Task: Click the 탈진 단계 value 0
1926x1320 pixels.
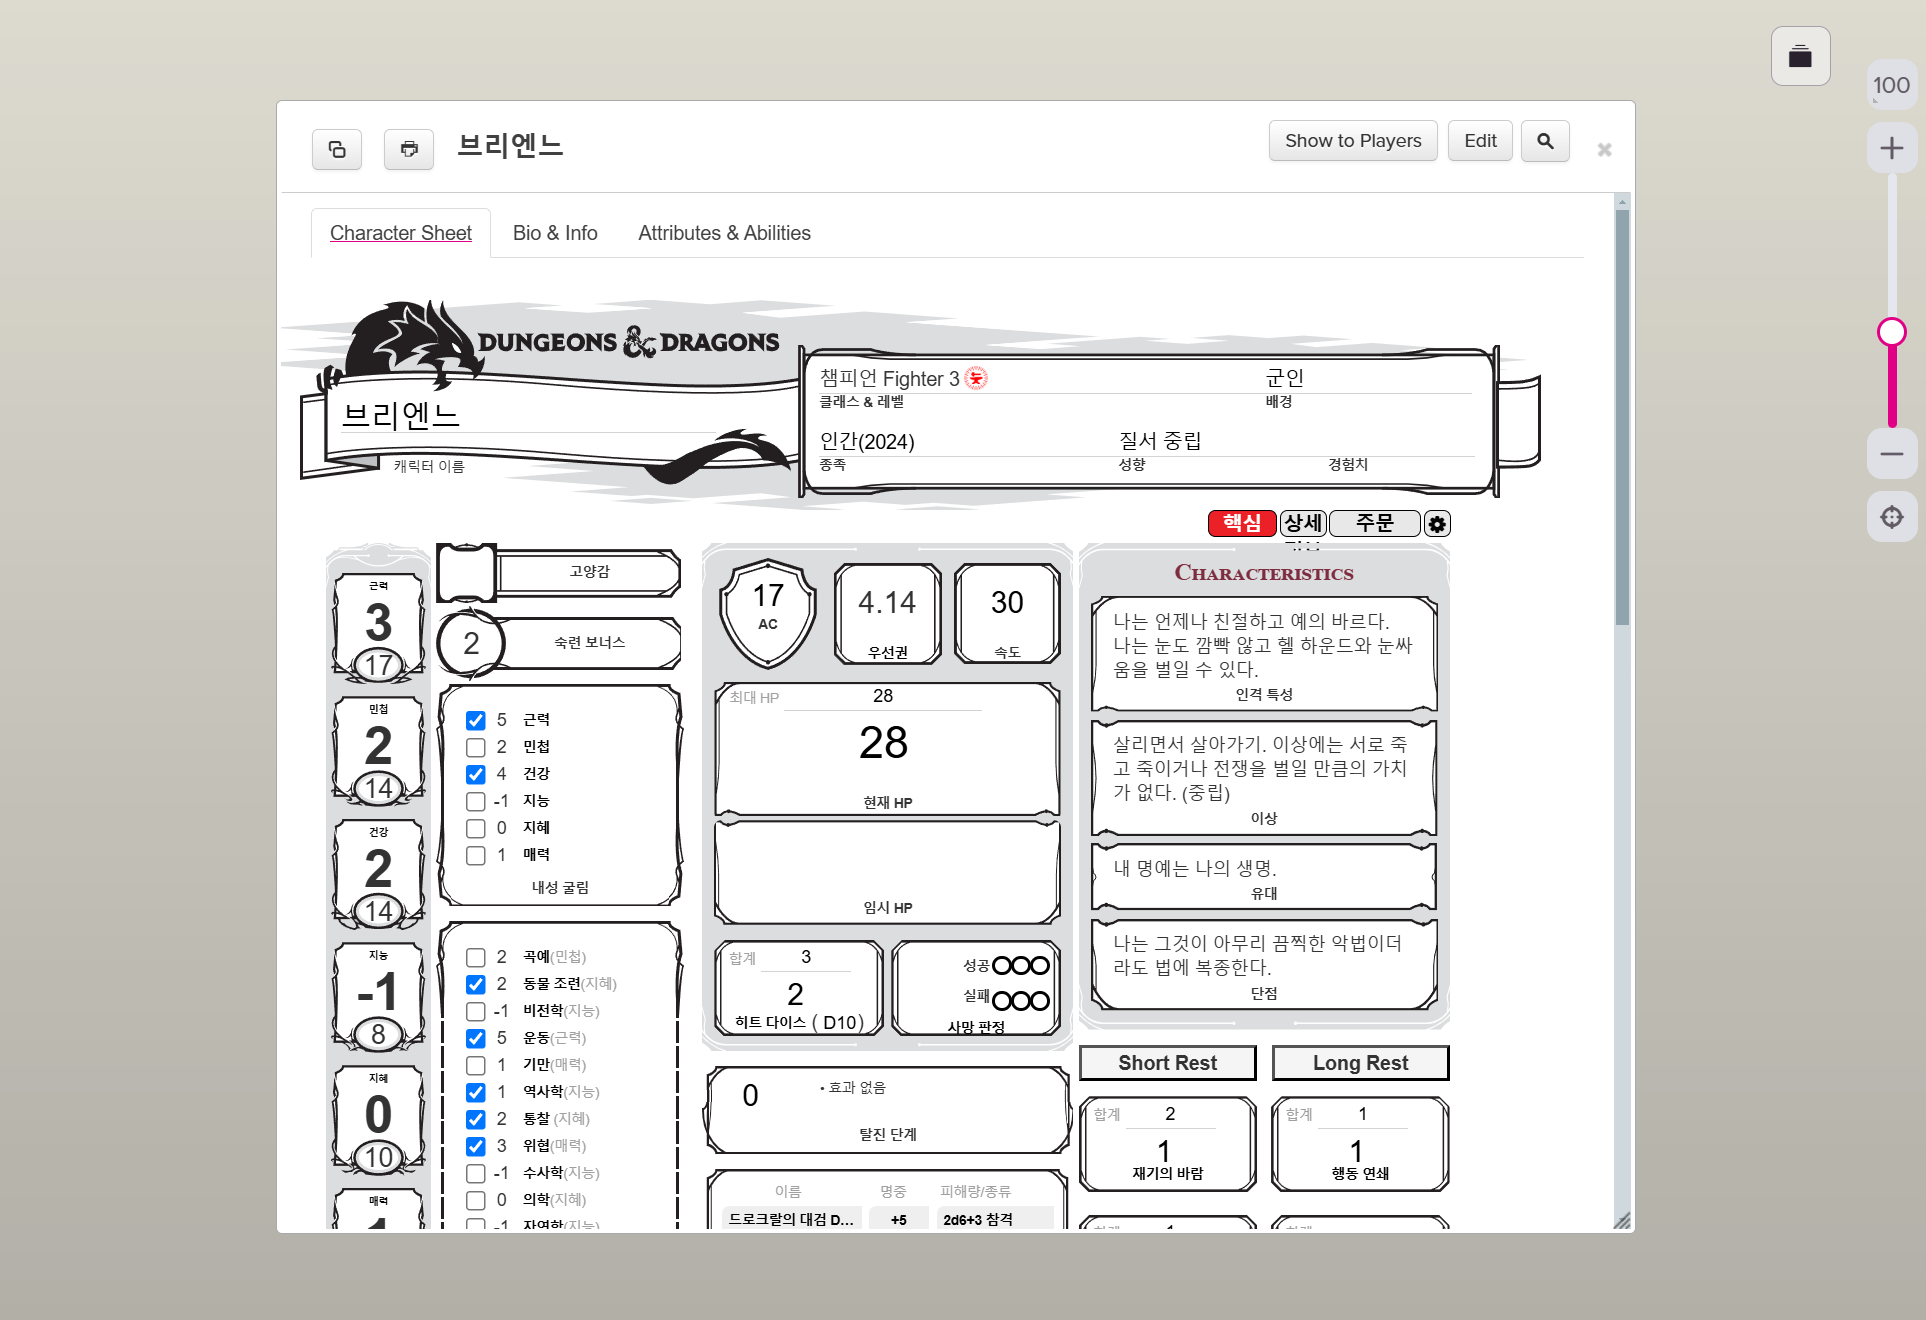Action: point(750,1096)
